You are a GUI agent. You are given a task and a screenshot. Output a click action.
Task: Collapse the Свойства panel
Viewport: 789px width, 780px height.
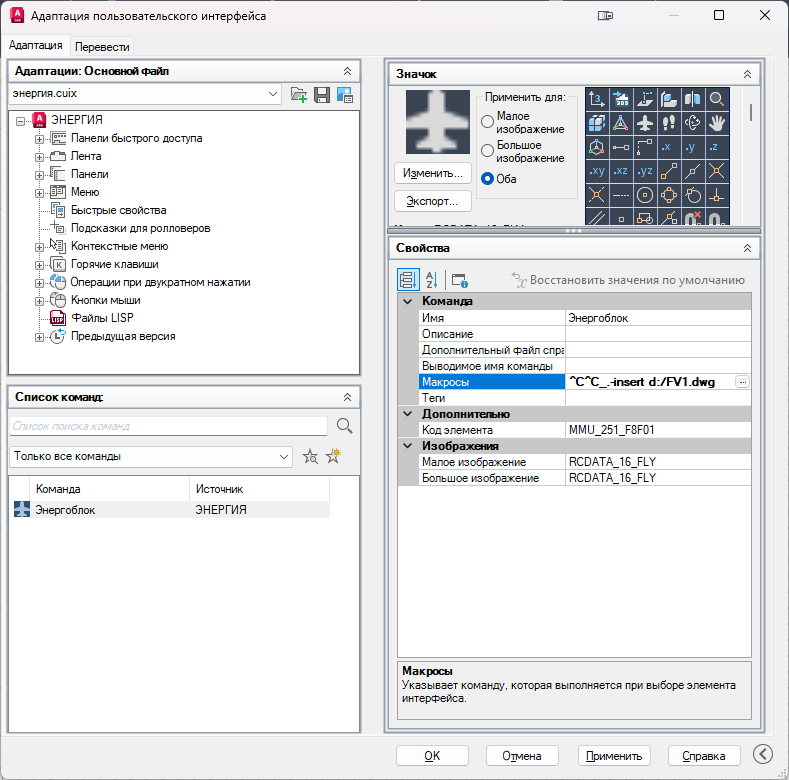click(x=747, y=248)
